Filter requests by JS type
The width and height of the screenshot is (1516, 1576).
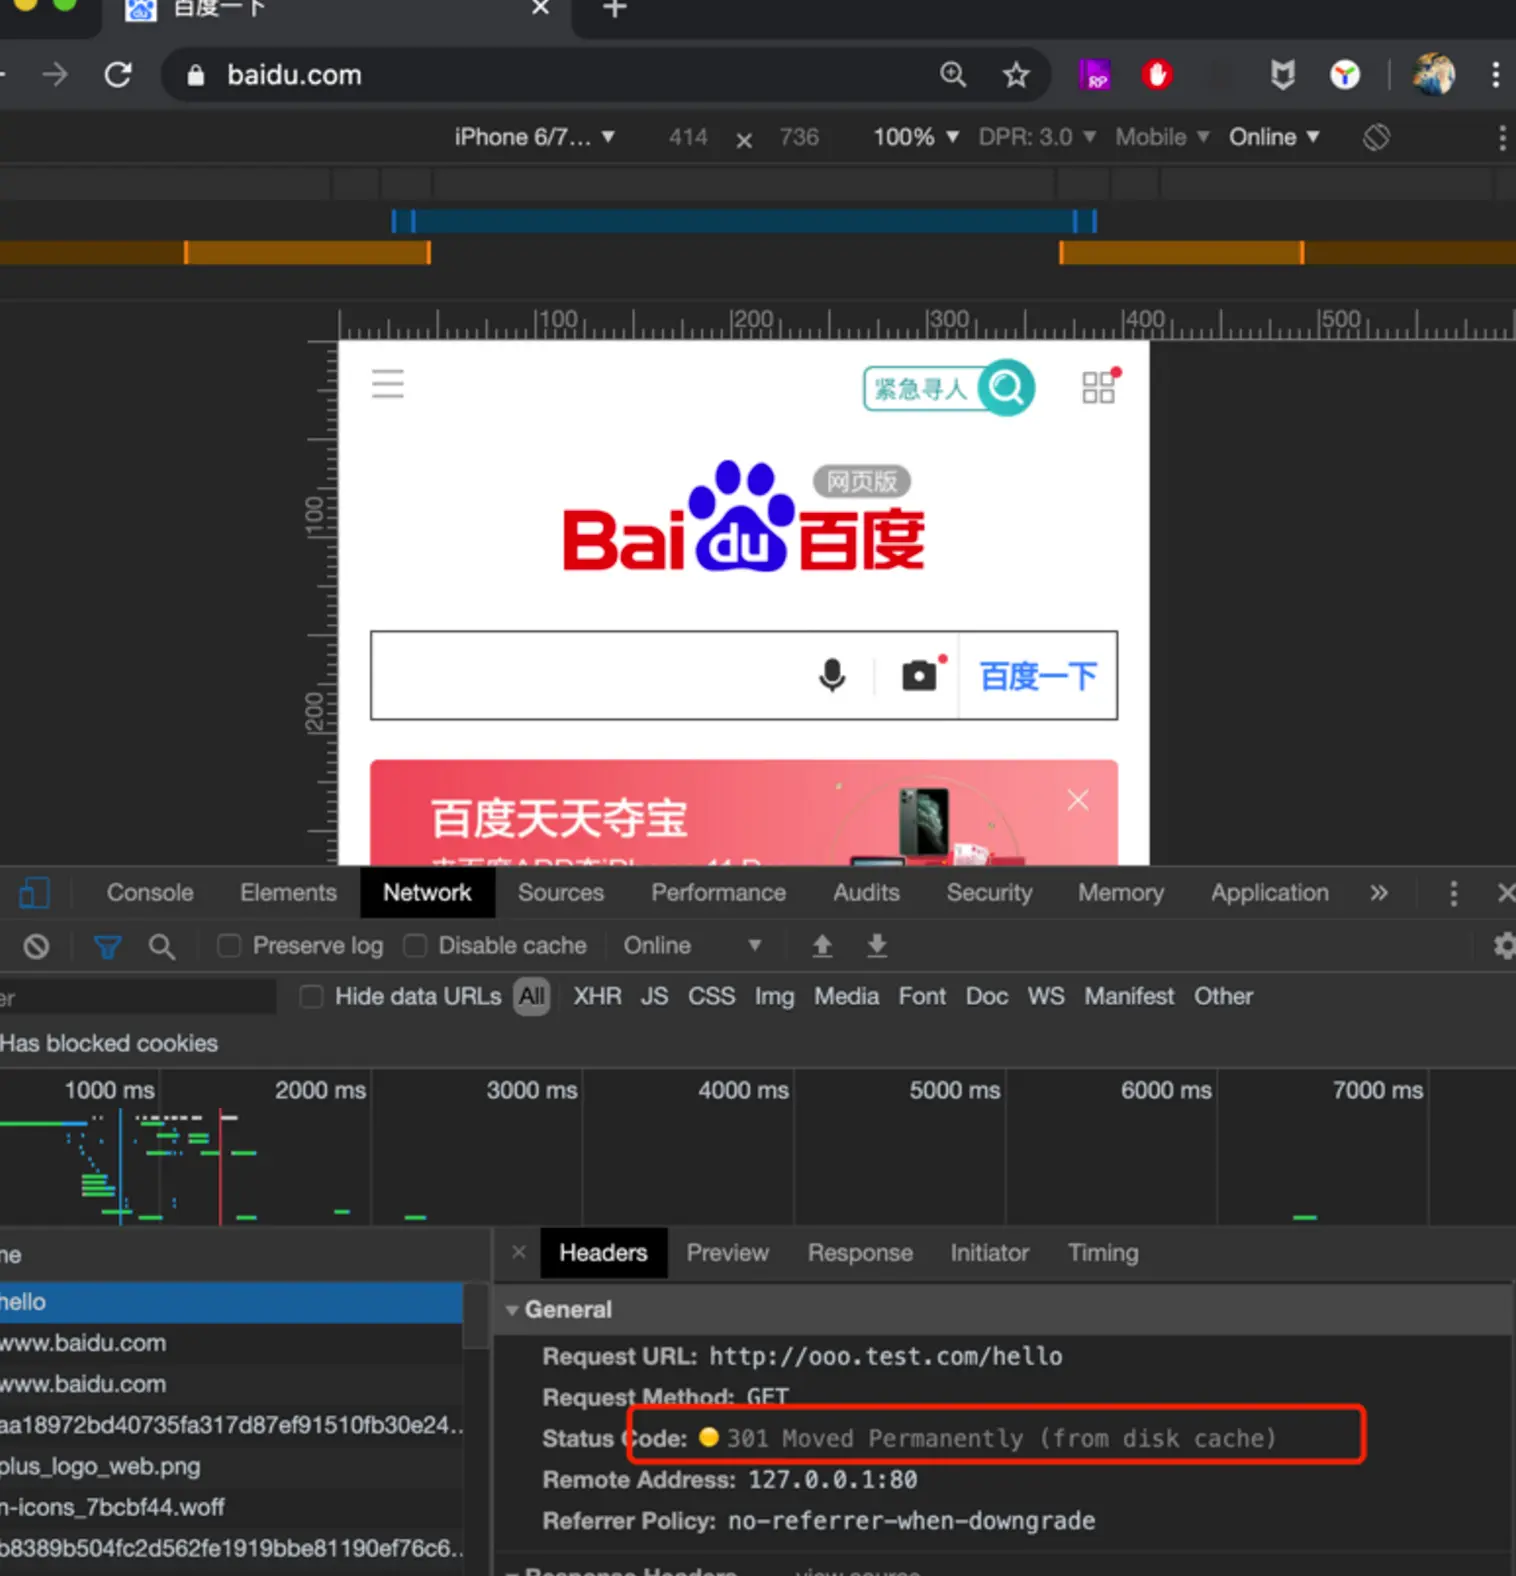(654, 997)
